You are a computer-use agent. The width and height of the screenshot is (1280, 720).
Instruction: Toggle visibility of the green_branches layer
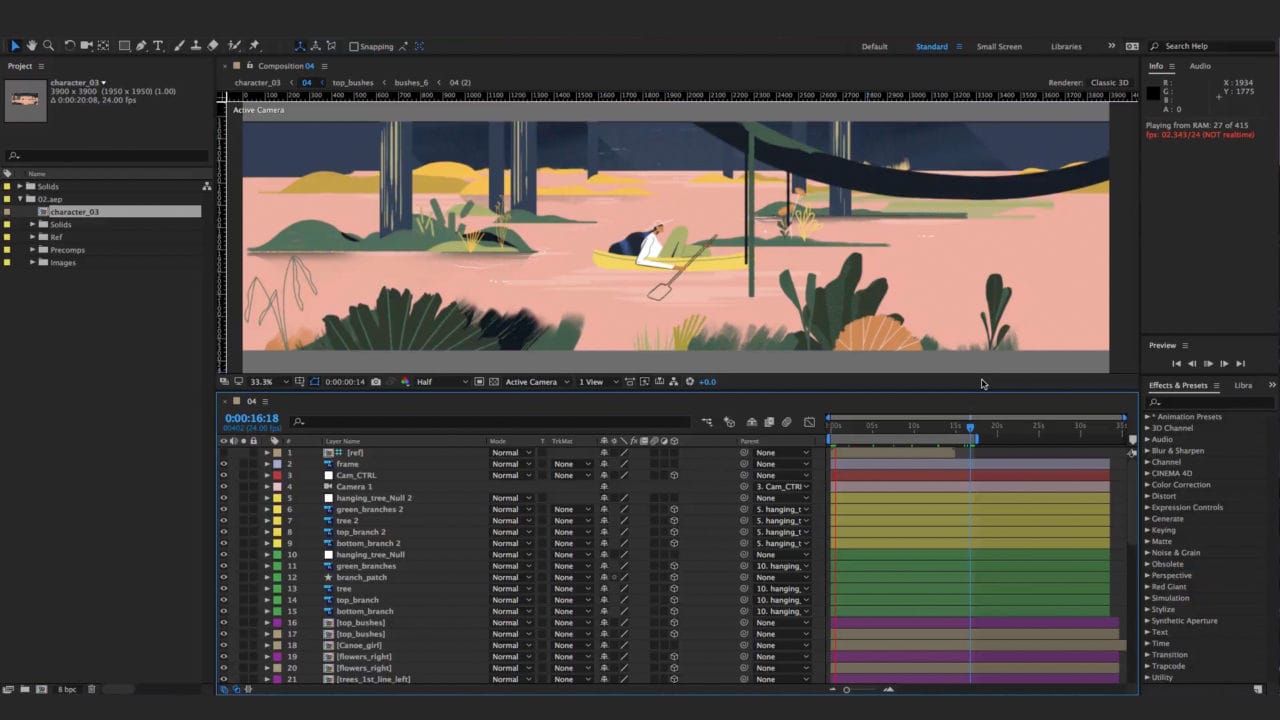click(223, 565)
